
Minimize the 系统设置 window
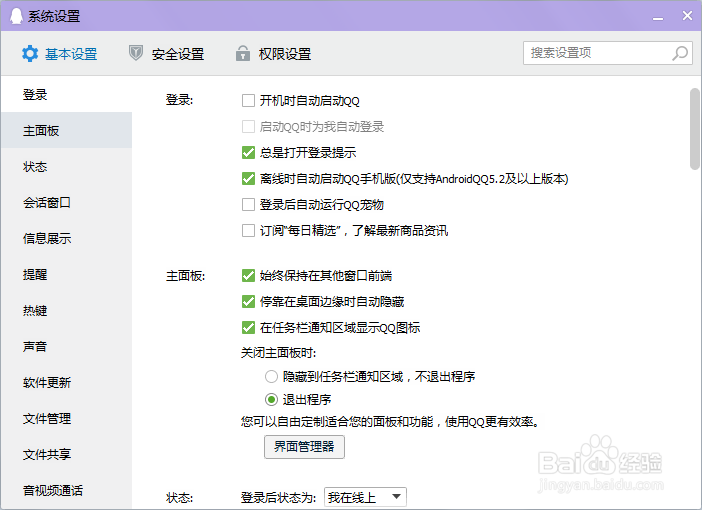(x=658, y=17)
